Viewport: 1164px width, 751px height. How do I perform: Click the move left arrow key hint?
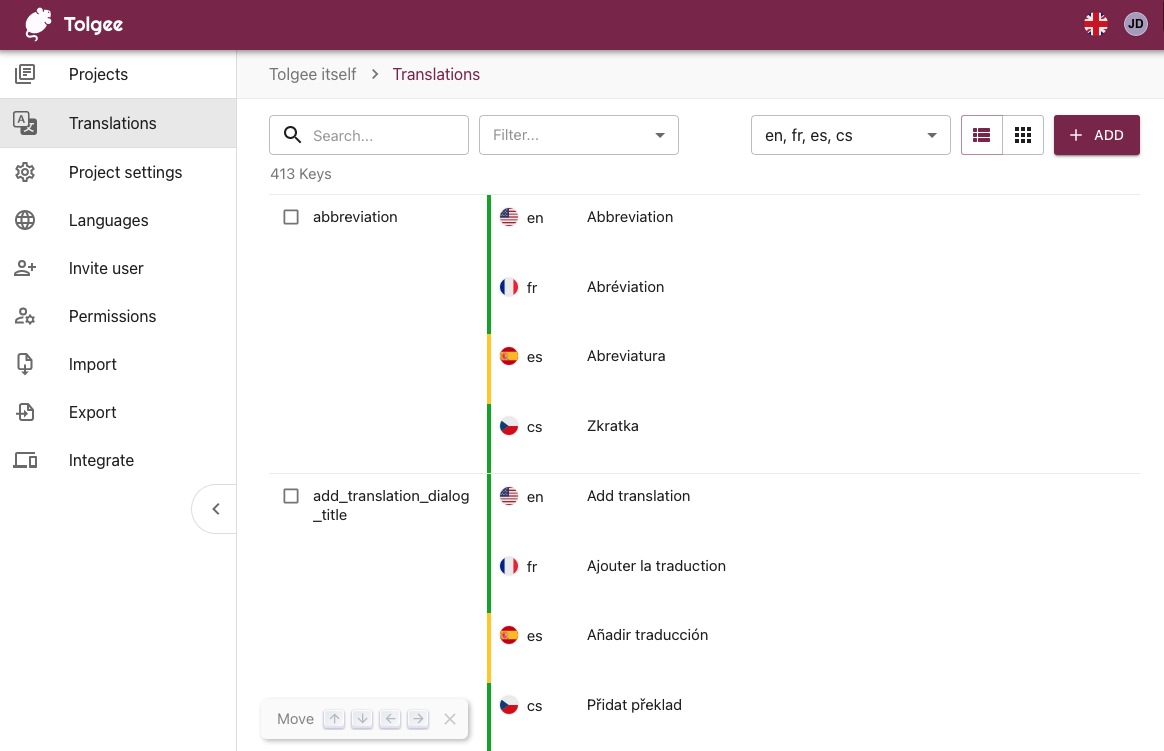pyautogui.click(x=390, y=718)
